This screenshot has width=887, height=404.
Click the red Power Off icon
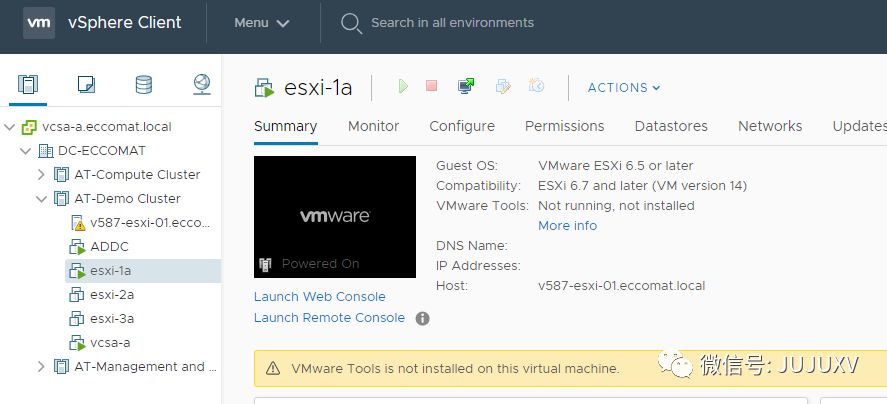pos(432,87)
